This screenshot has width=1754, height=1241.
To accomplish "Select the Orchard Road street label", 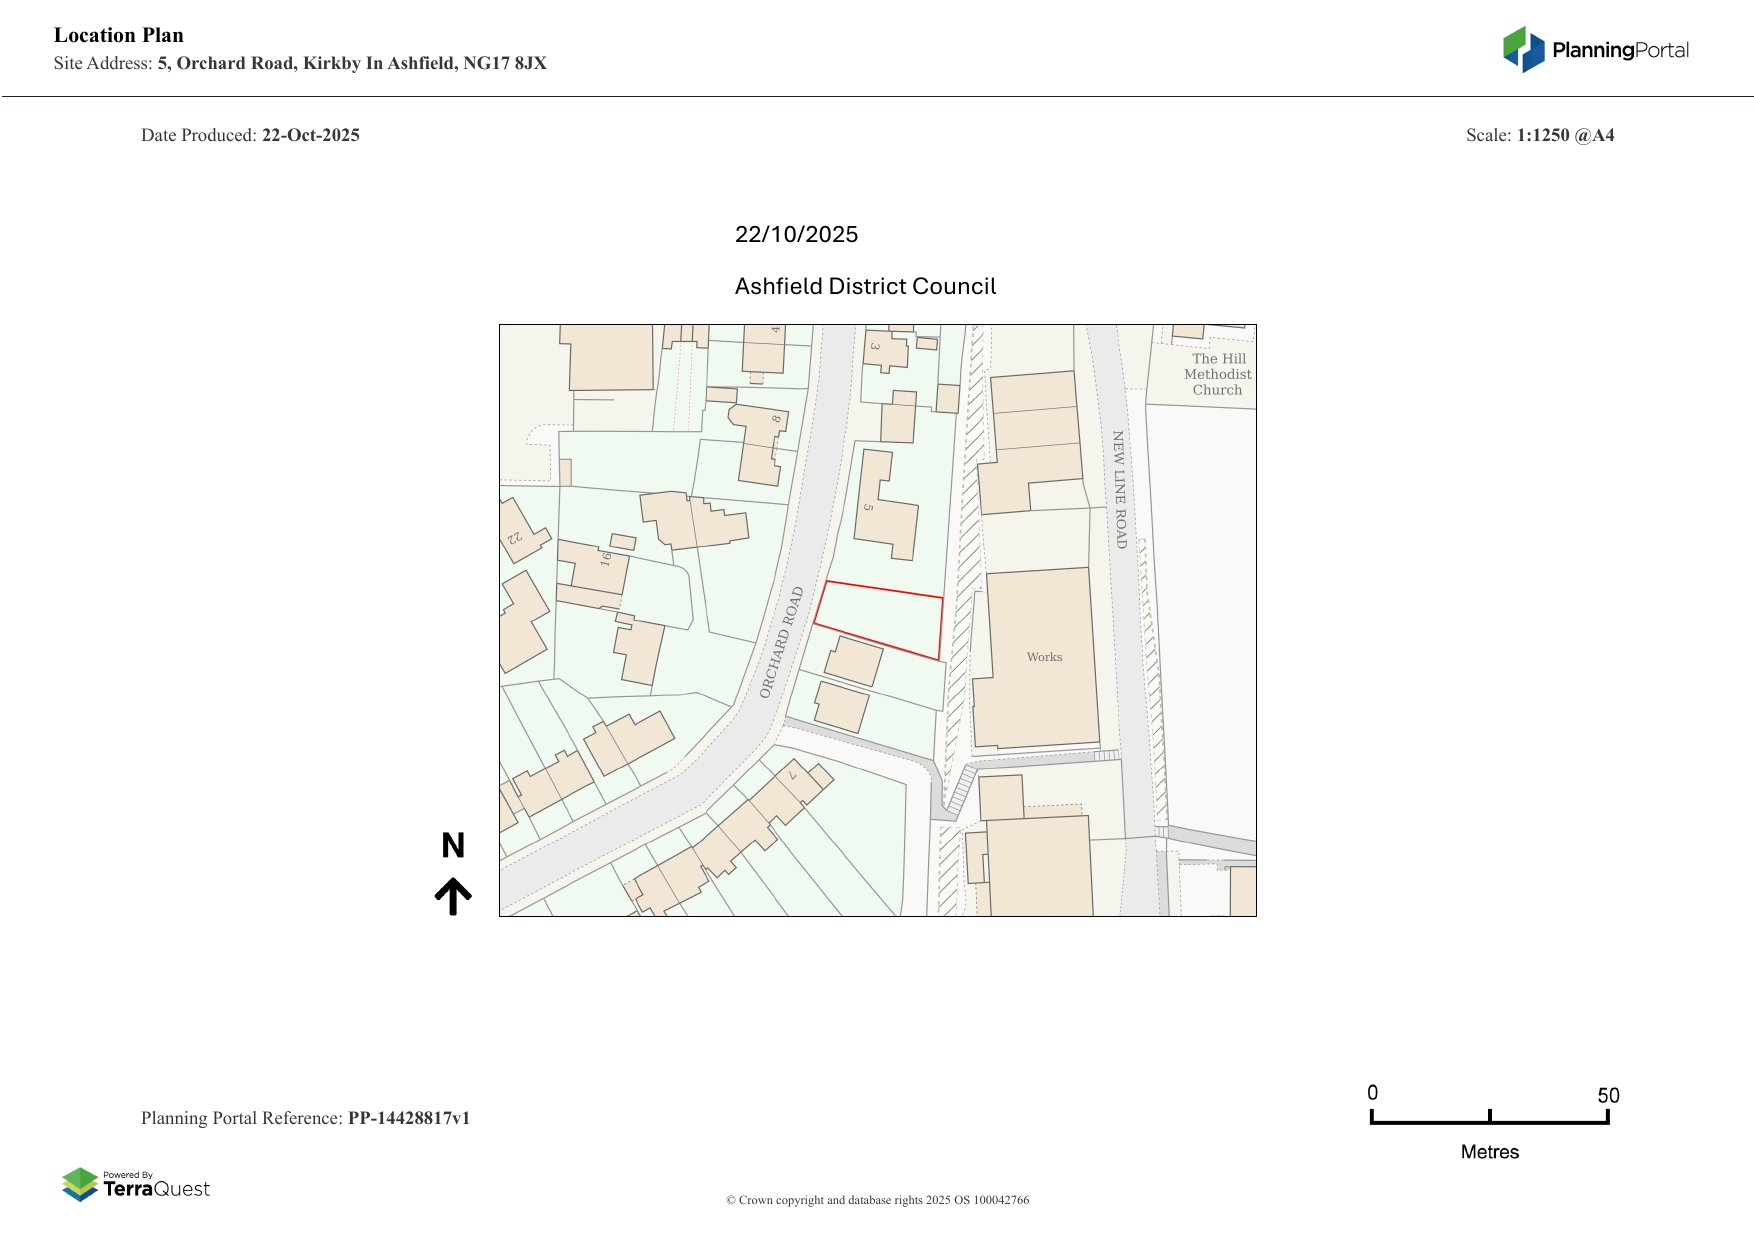I will point(781,642).
